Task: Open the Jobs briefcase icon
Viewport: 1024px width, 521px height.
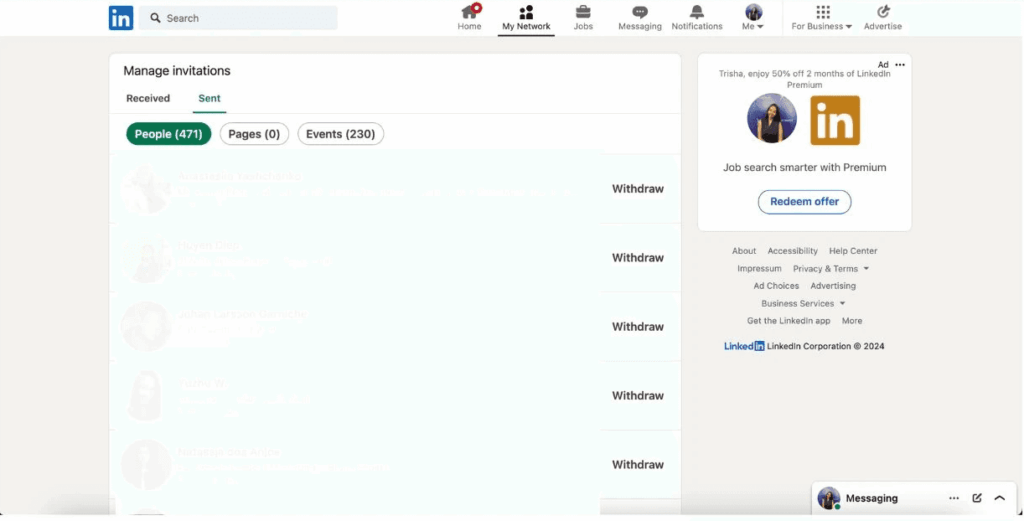Action: [583, 13]
